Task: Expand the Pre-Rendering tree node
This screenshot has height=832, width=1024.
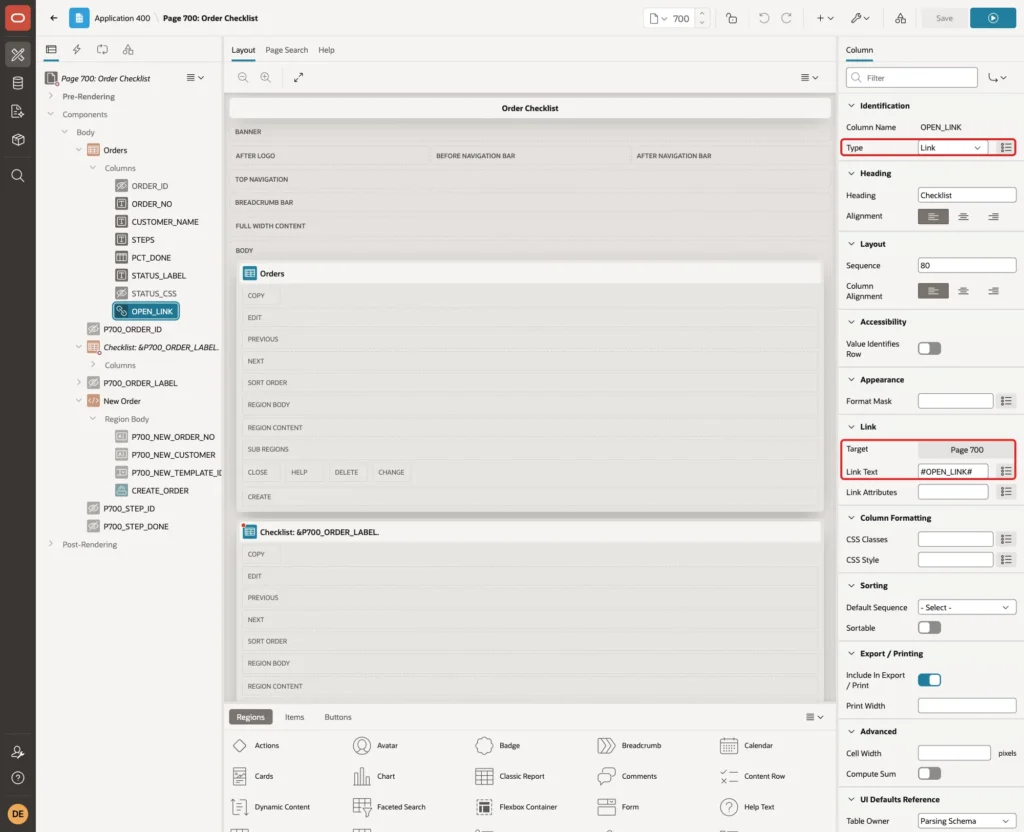Action: point(51,96)
